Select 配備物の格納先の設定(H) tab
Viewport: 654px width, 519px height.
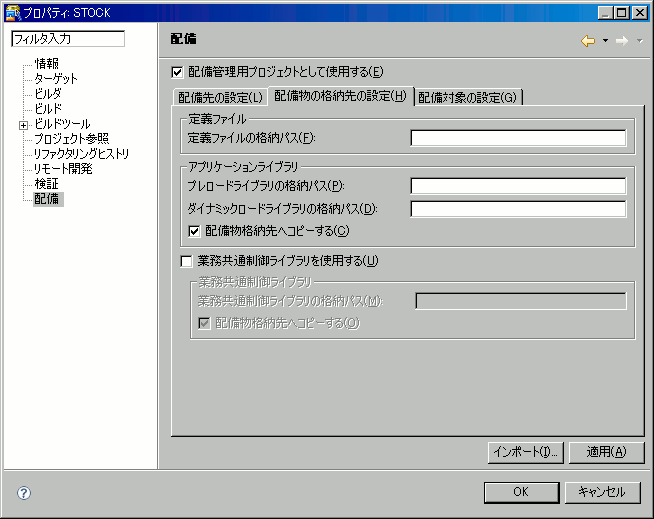pos(340,96)
